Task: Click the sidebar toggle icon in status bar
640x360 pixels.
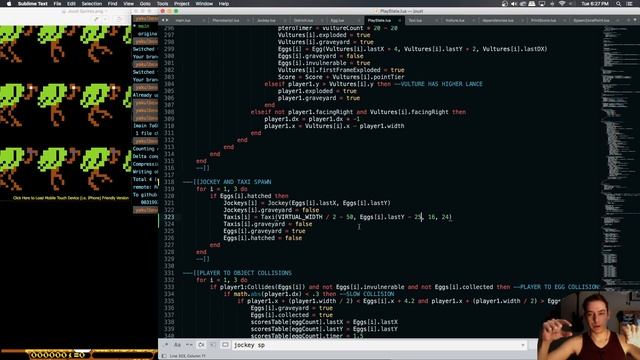Action: [x=164, y=356]
